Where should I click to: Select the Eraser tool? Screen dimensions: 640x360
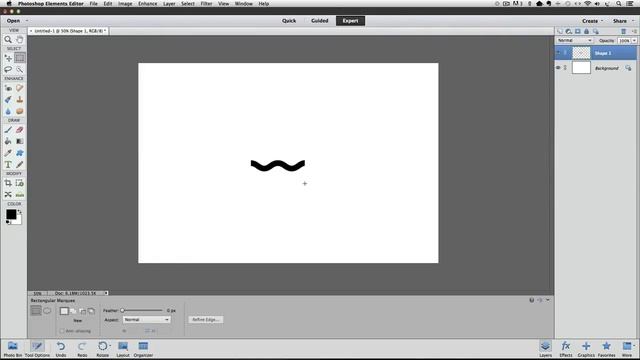(20, 130)
